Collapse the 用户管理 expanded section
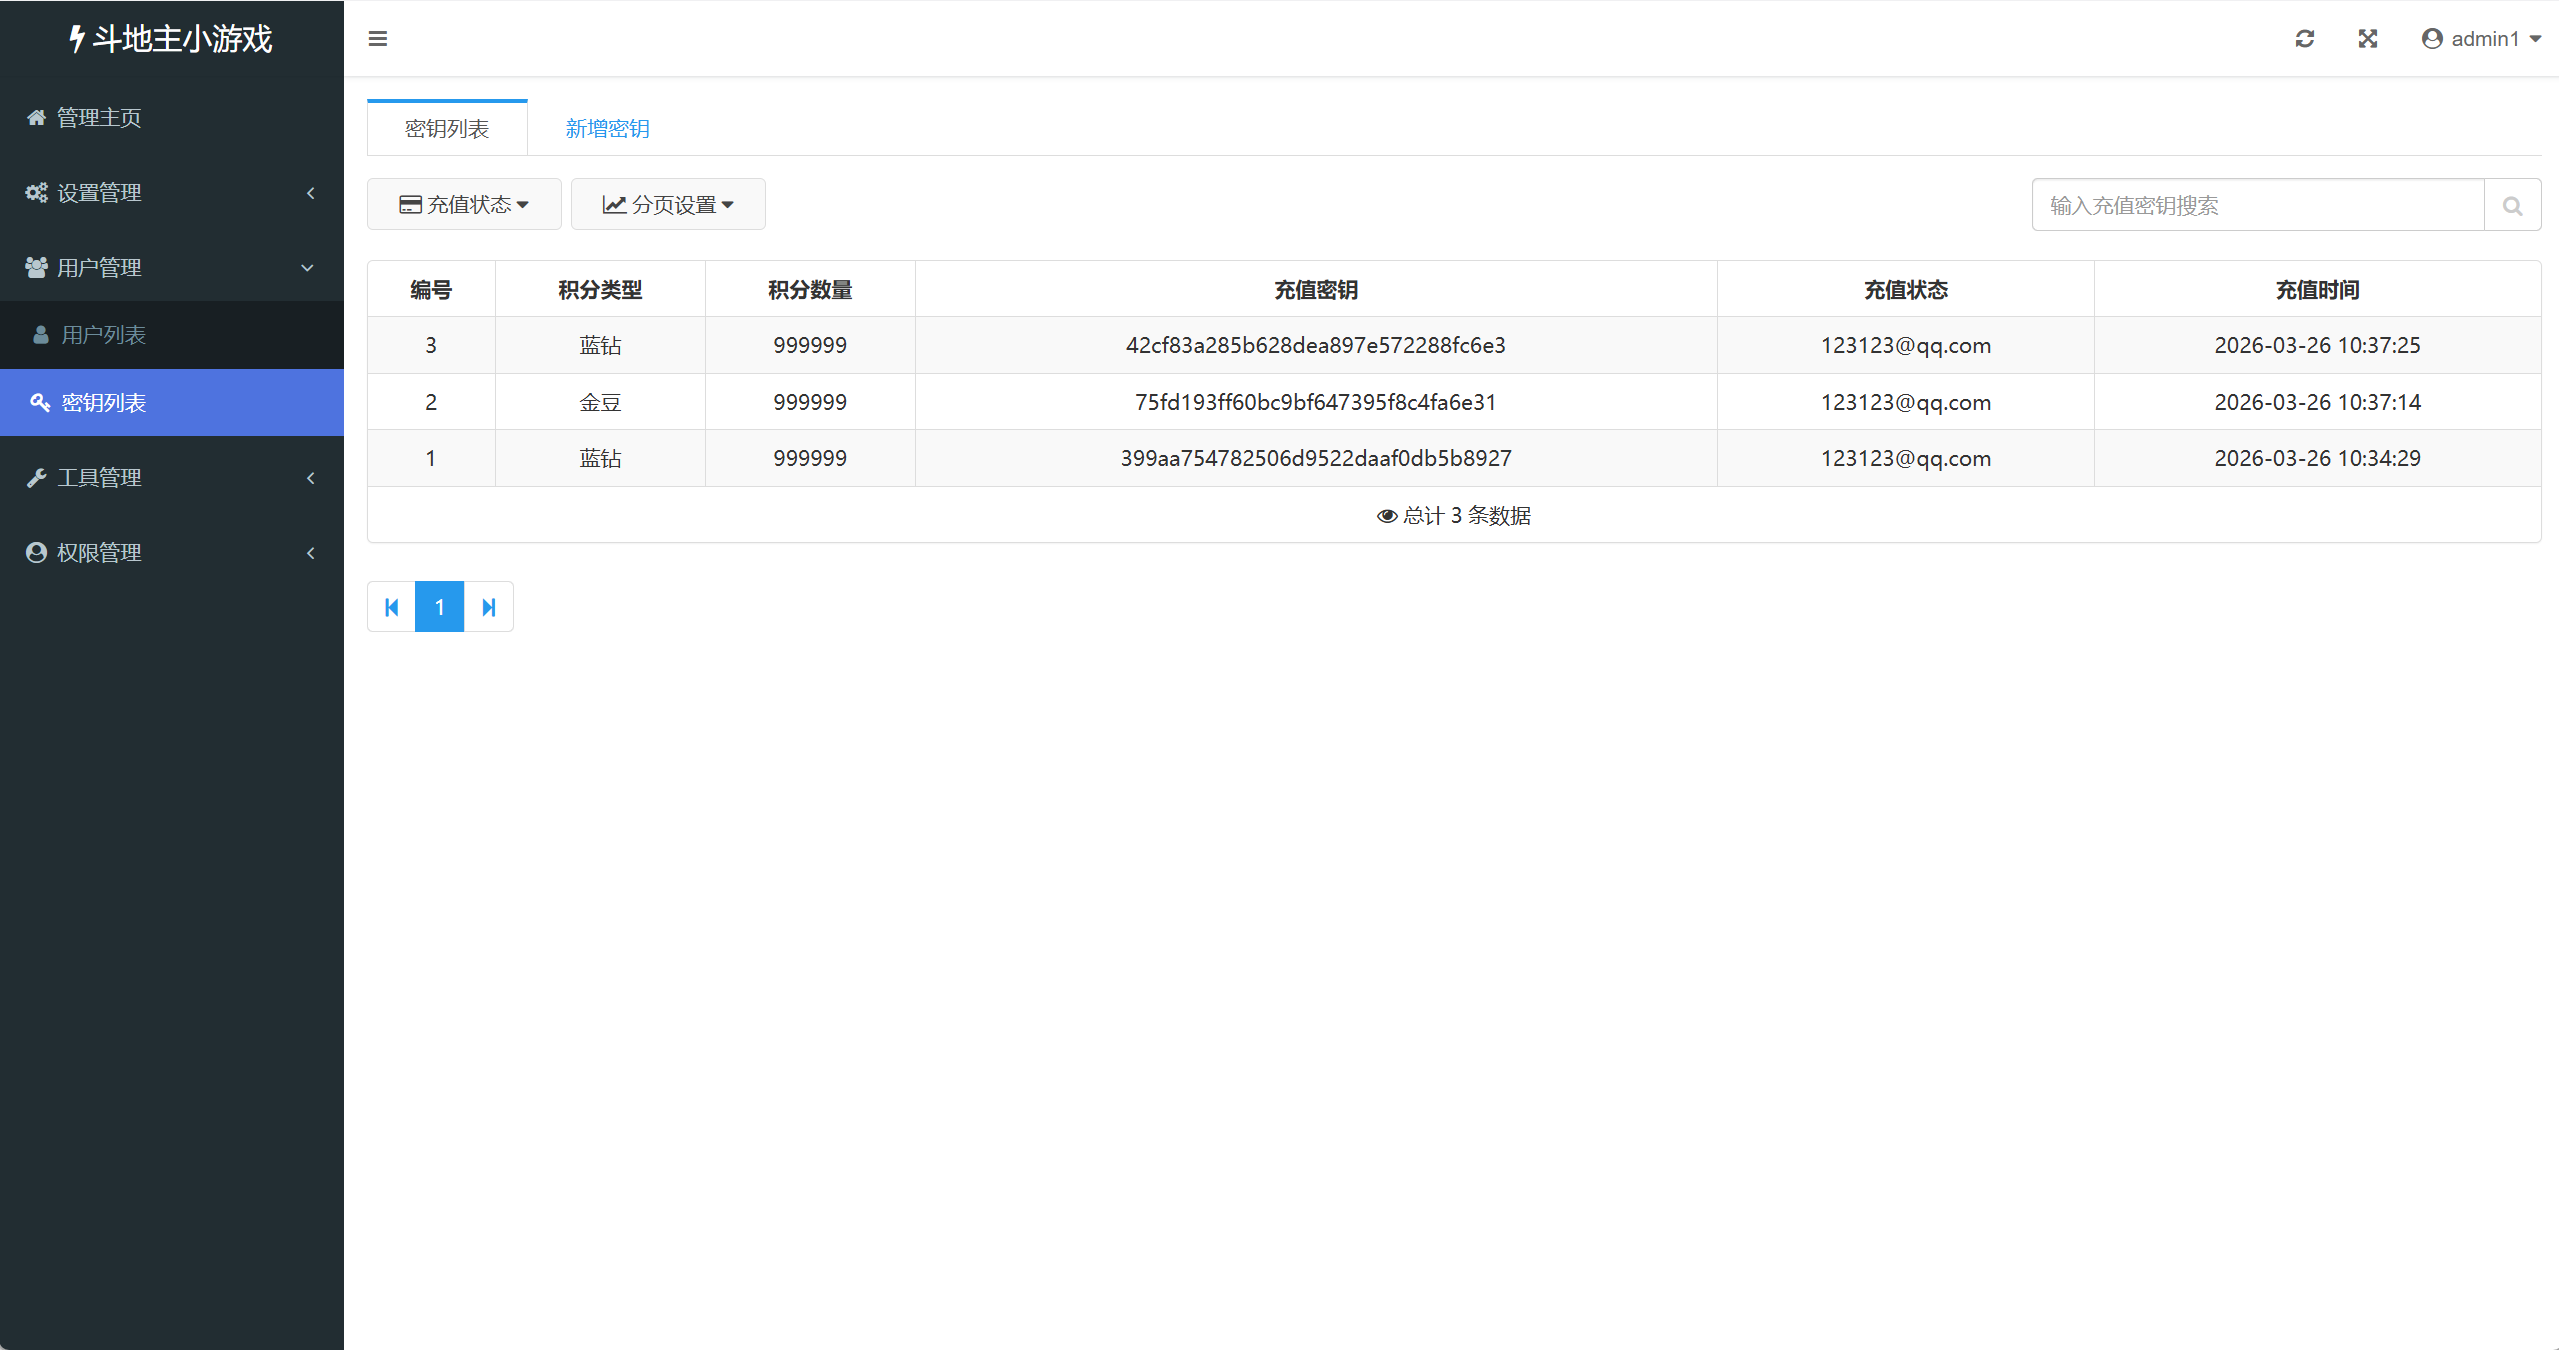The width and height of the screenshot is (2559, 1350). [x=100, y=267]
